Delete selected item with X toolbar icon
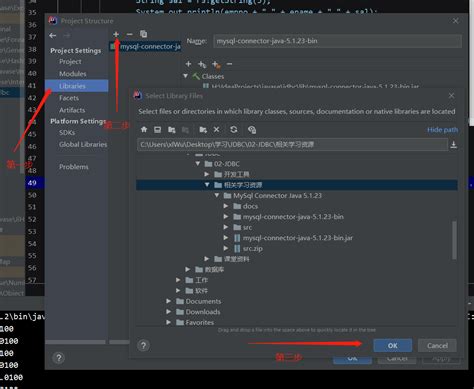 [x=217, y=130]
